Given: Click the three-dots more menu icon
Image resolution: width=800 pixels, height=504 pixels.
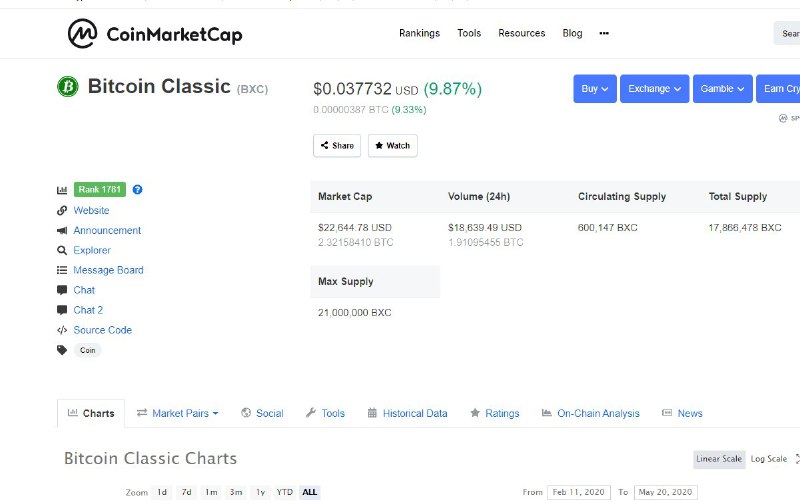Looking at the screenshot, I should [604, 33].
